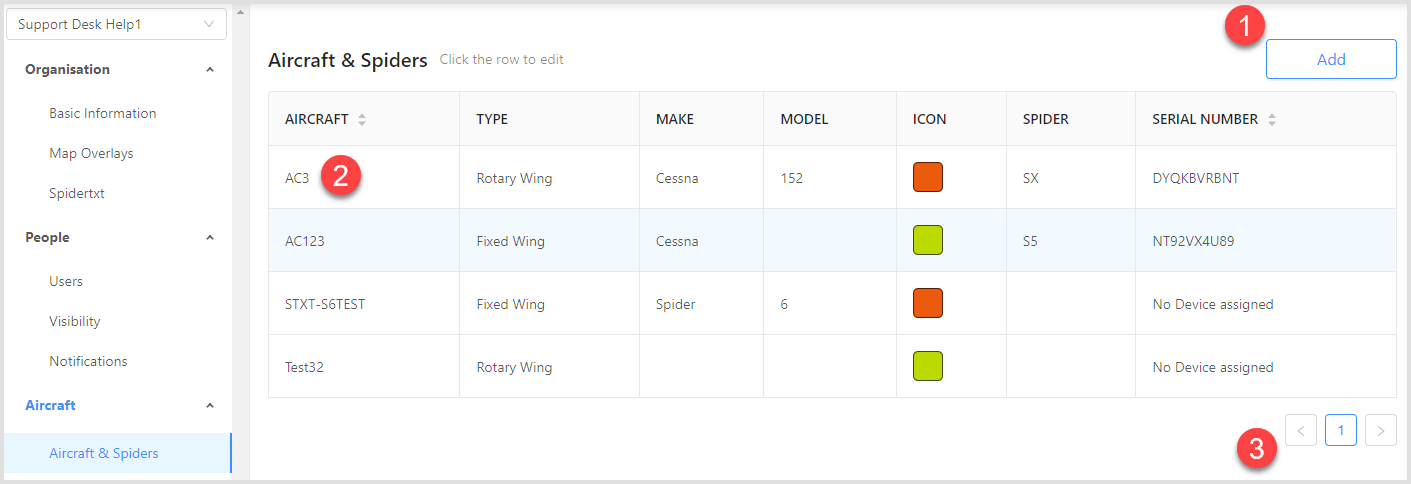The height and width of the screenshot is (484, 1411).
Task: Collapse the People section chevron
Action: tap(209, 238)
